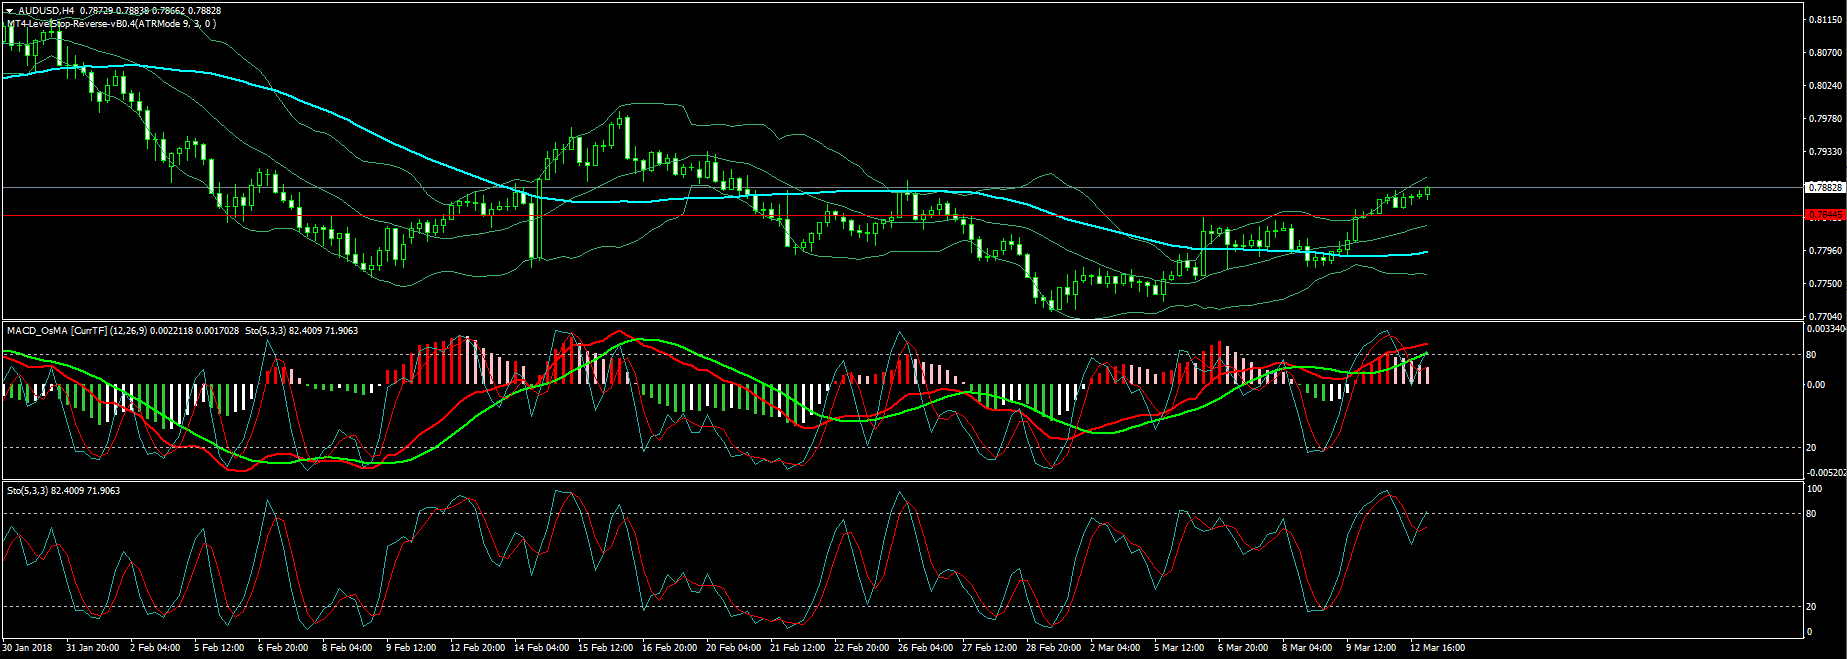Image resolution: width=1847 pixels, height=659 pixels.
Task: Click the 0.79330 price axis label
Action: pyautogui.click(x=1825, y=152)
